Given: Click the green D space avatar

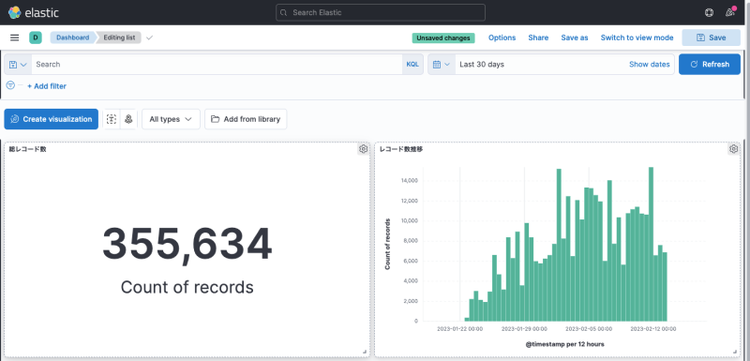Looking at the screenshot, I should (x=35, y=38).
